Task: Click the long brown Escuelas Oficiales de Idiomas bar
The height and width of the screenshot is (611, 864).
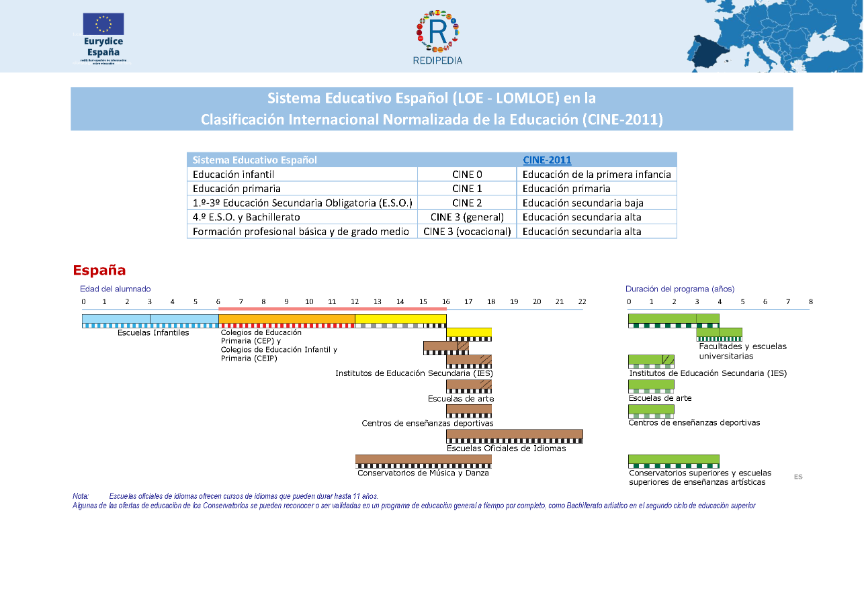Action: 514,435
